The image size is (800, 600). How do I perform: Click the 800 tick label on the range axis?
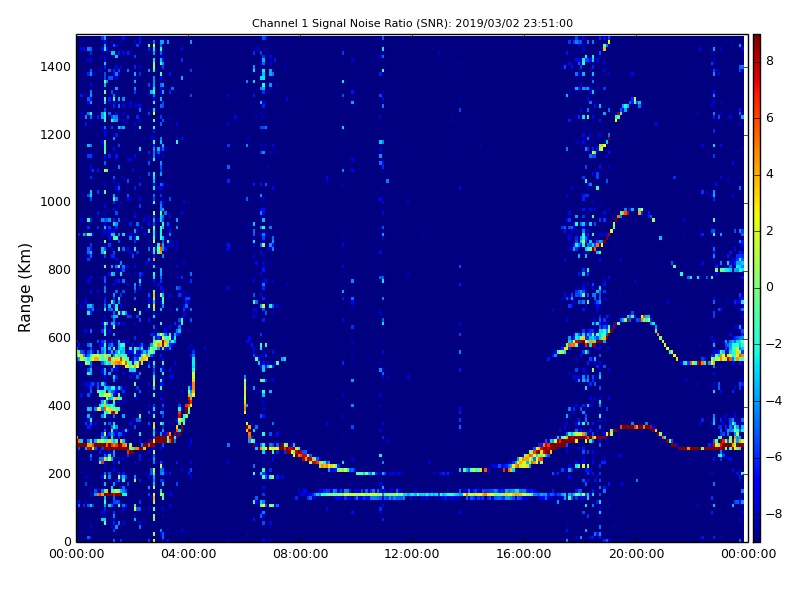click(x=59, y=270)
